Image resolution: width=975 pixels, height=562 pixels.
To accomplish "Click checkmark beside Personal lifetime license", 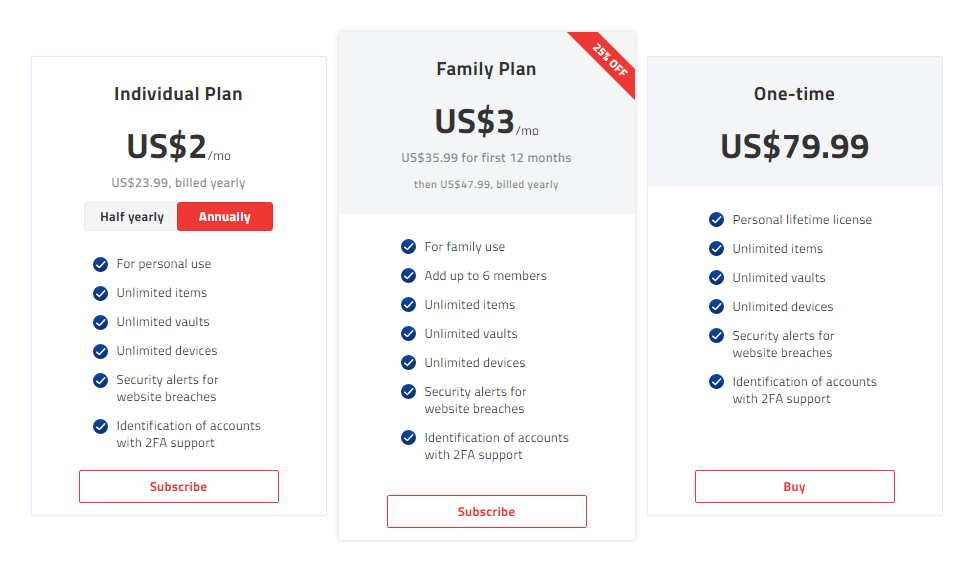I will click(x=716, y=220).
